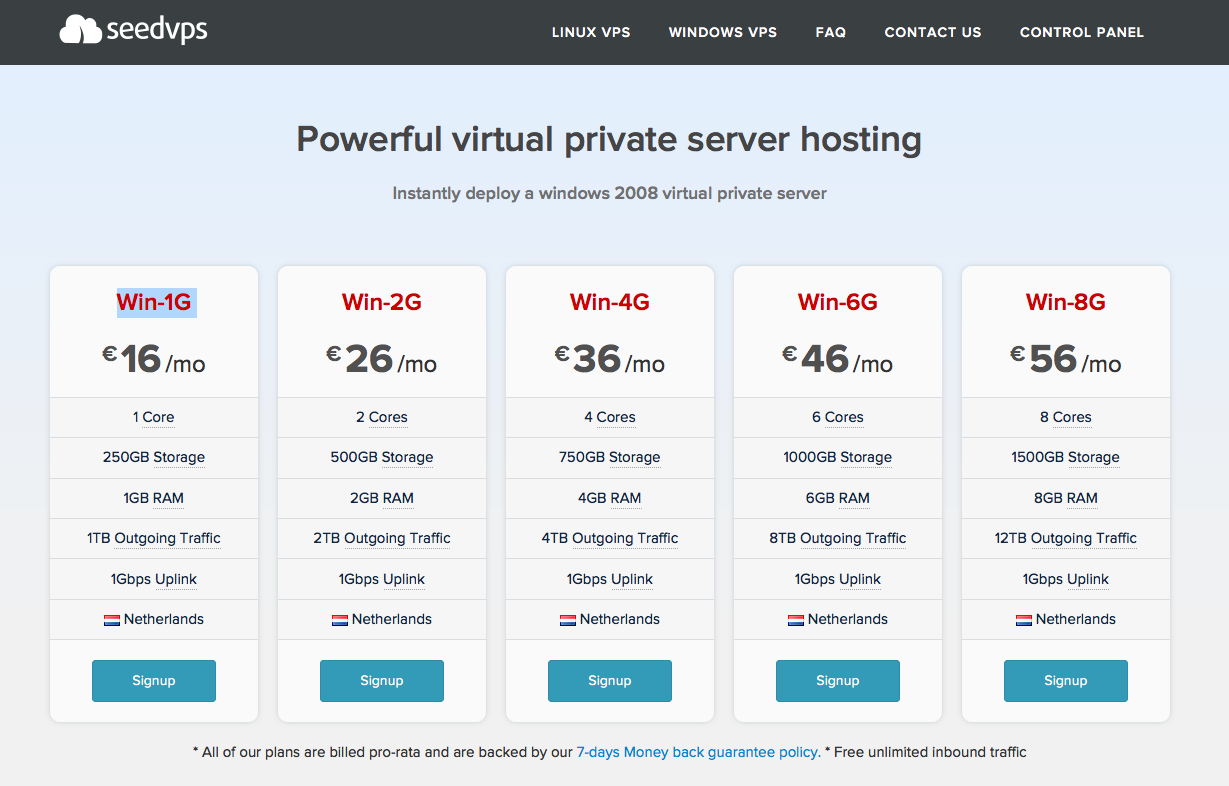
Task: Click the 4 Cores feature text
Action: (610, 418)
